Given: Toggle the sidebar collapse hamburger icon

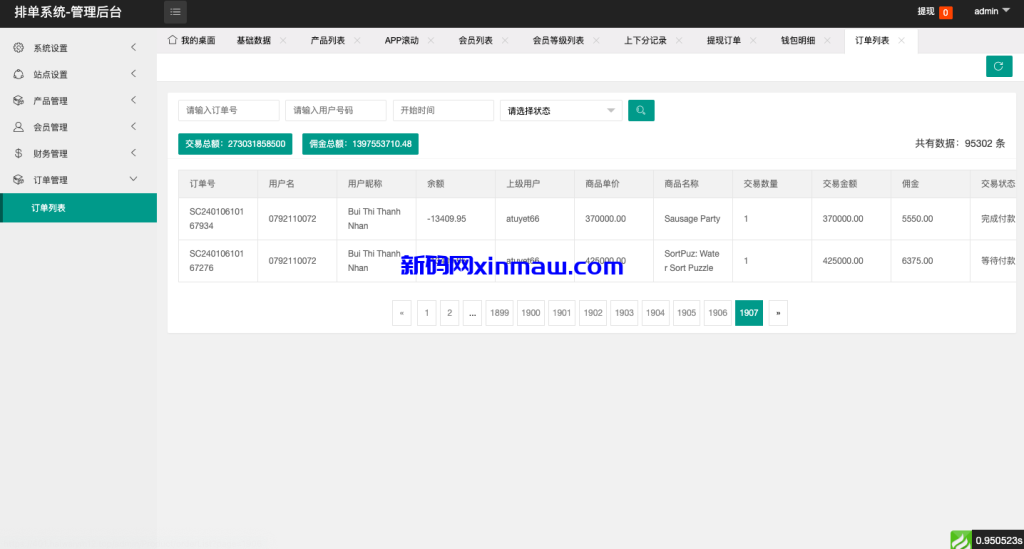Looking at the screenshot, I should coord(175,12).
